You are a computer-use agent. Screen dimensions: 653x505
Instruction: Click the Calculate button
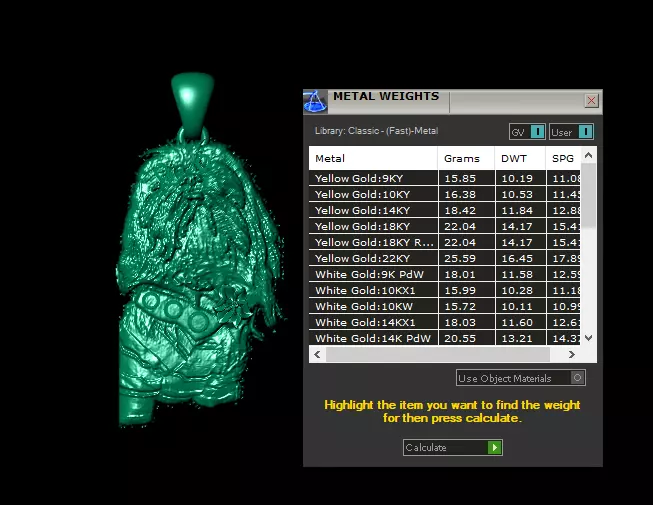453,448
